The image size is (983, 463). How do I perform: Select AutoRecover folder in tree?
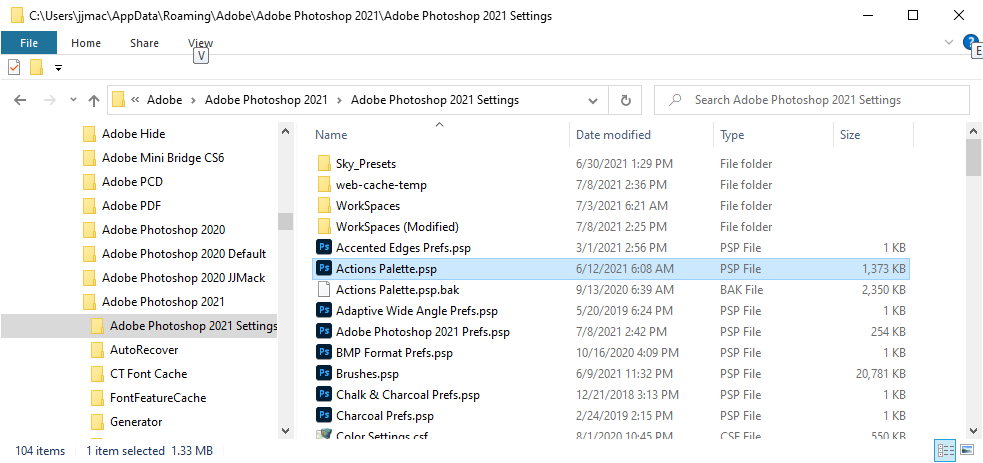135,350
